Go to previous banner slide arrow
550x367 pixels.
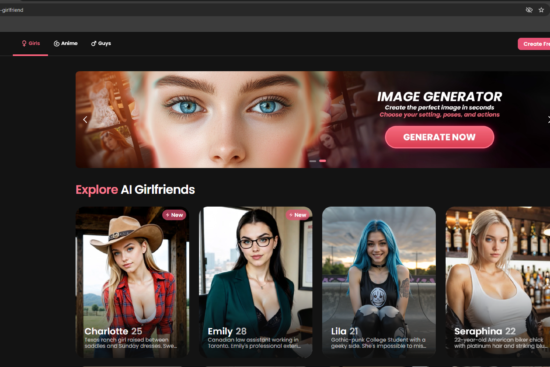[85, 120]
